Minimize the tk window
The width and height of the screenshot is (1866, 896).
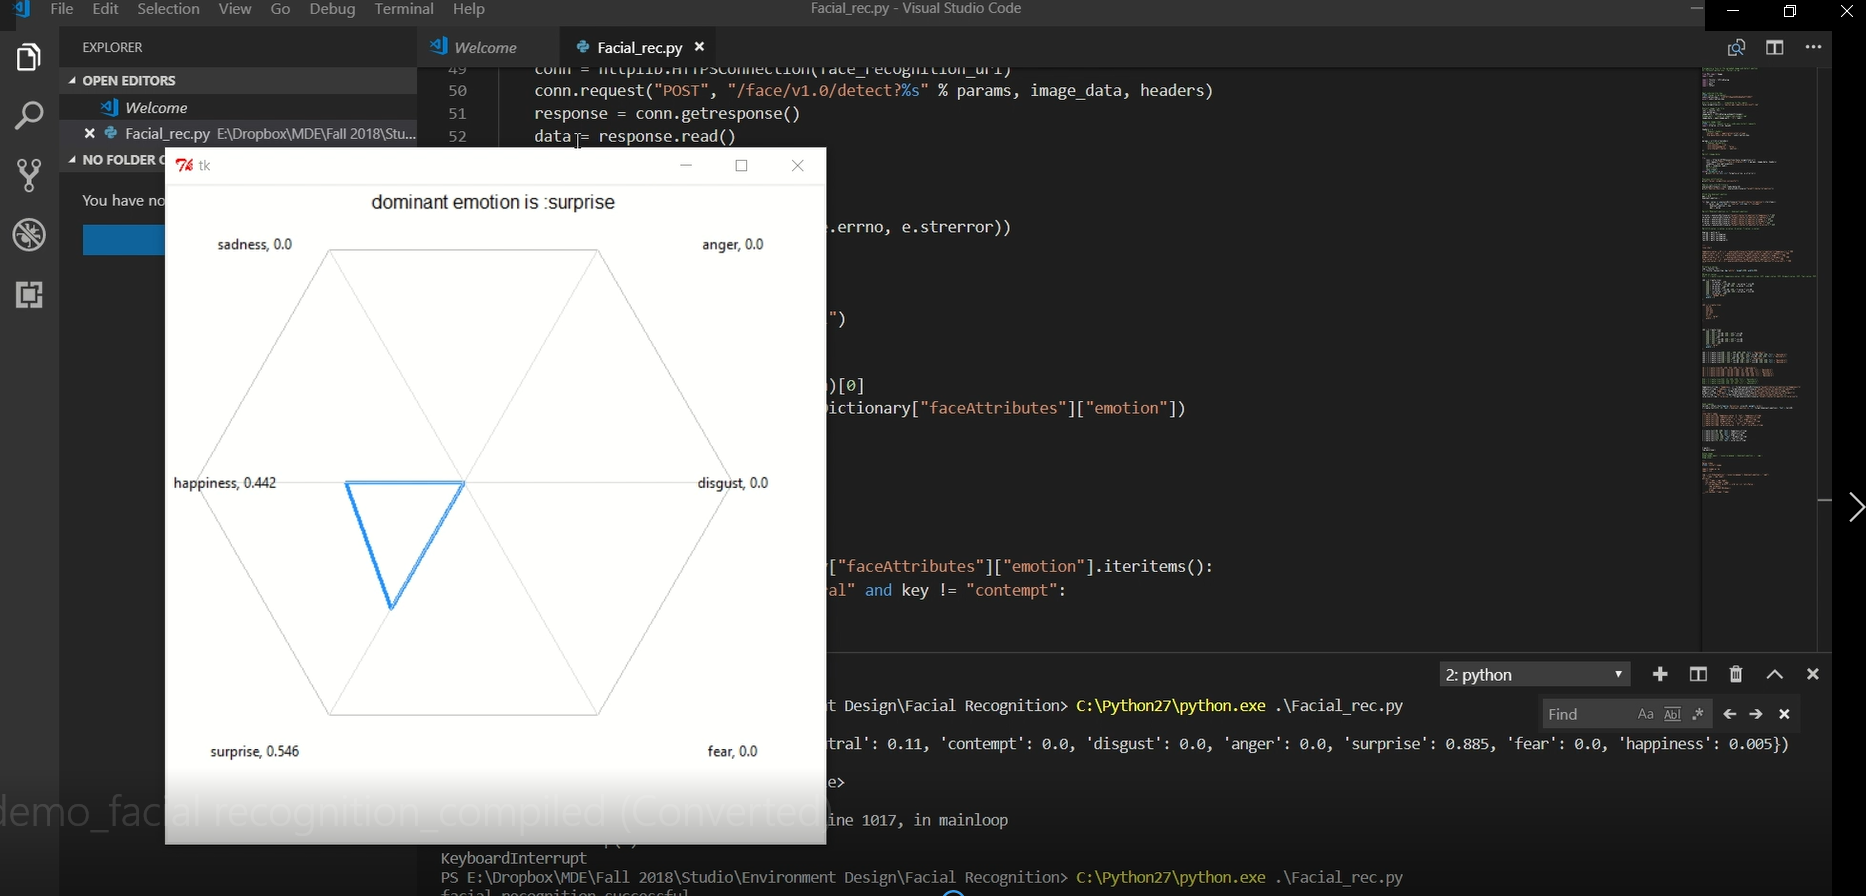[x=686, y=165]
